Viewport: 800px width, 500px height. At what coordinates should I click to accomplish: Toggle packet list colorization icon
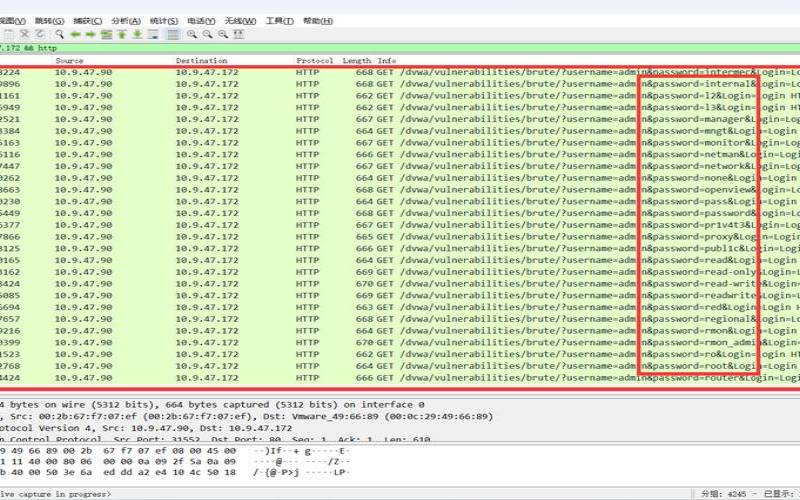173,34
